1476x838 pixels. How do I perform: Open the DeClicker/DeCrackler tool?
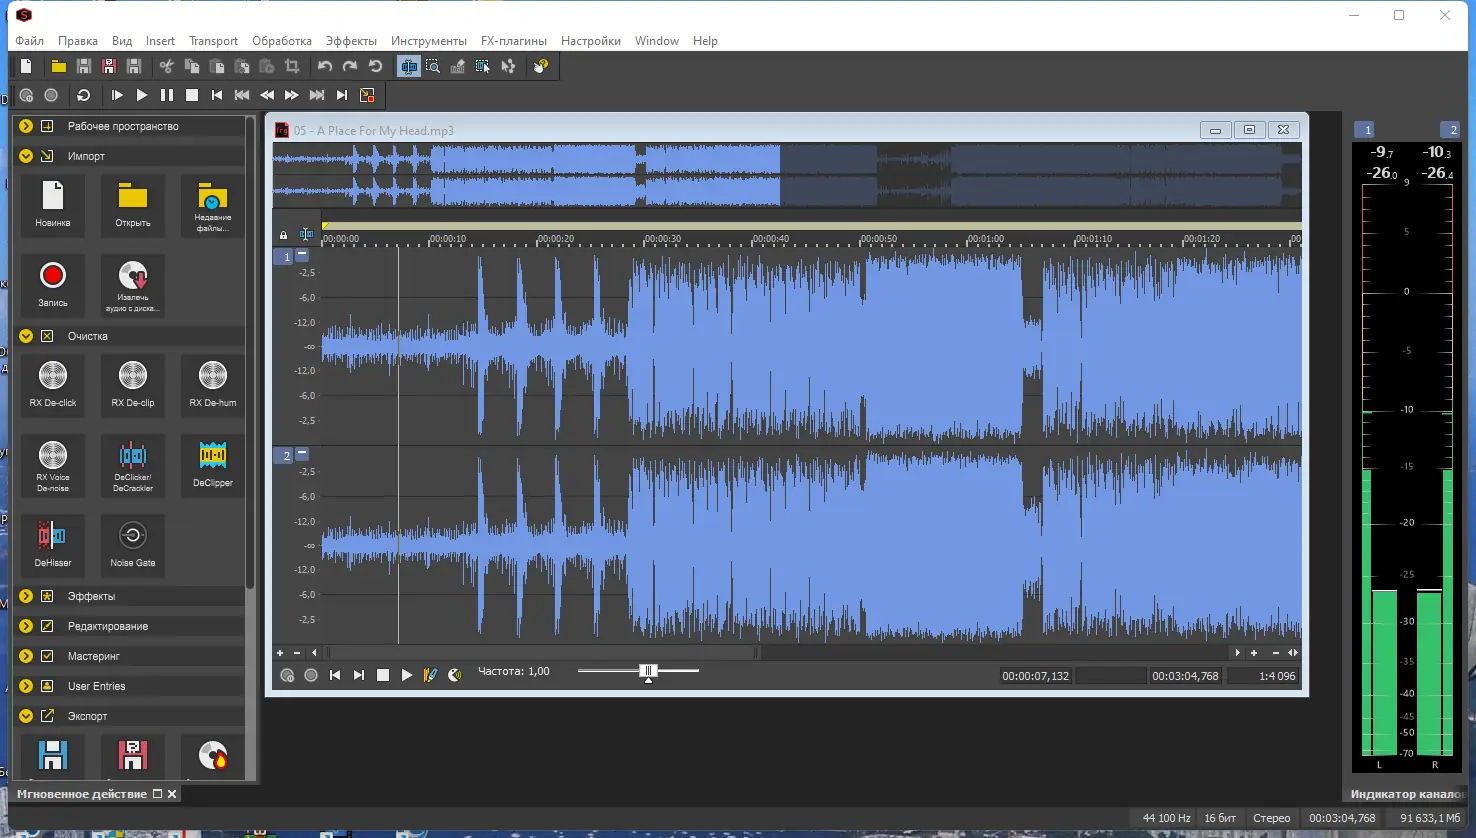click(x=133, y=465)
